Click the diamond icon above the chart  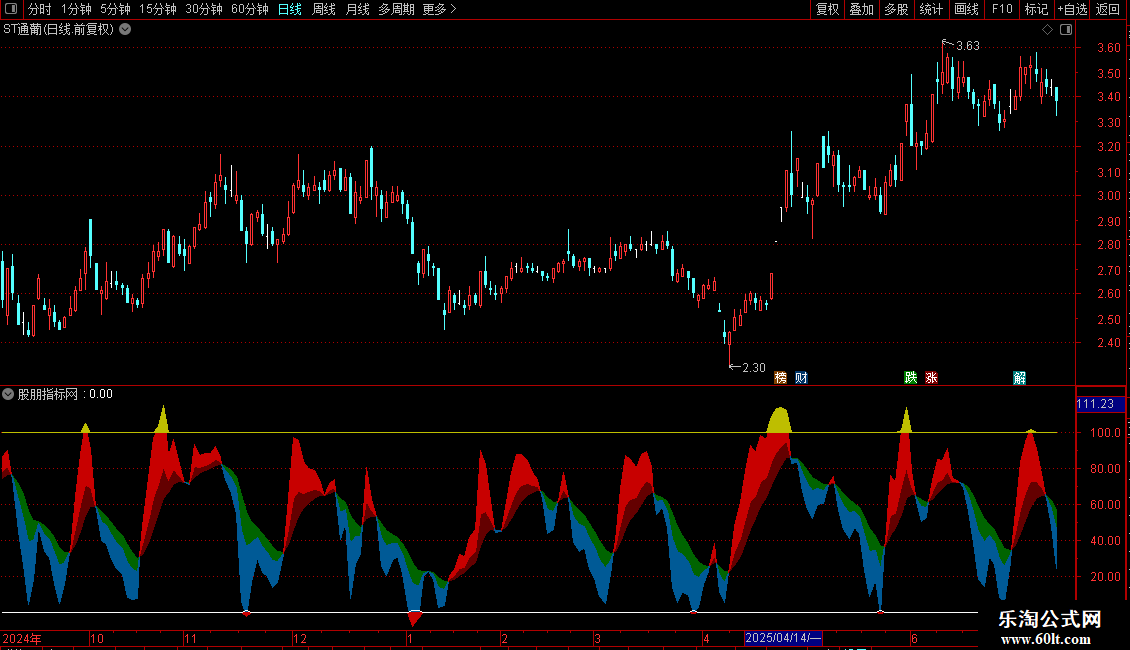pos(1048,30)
